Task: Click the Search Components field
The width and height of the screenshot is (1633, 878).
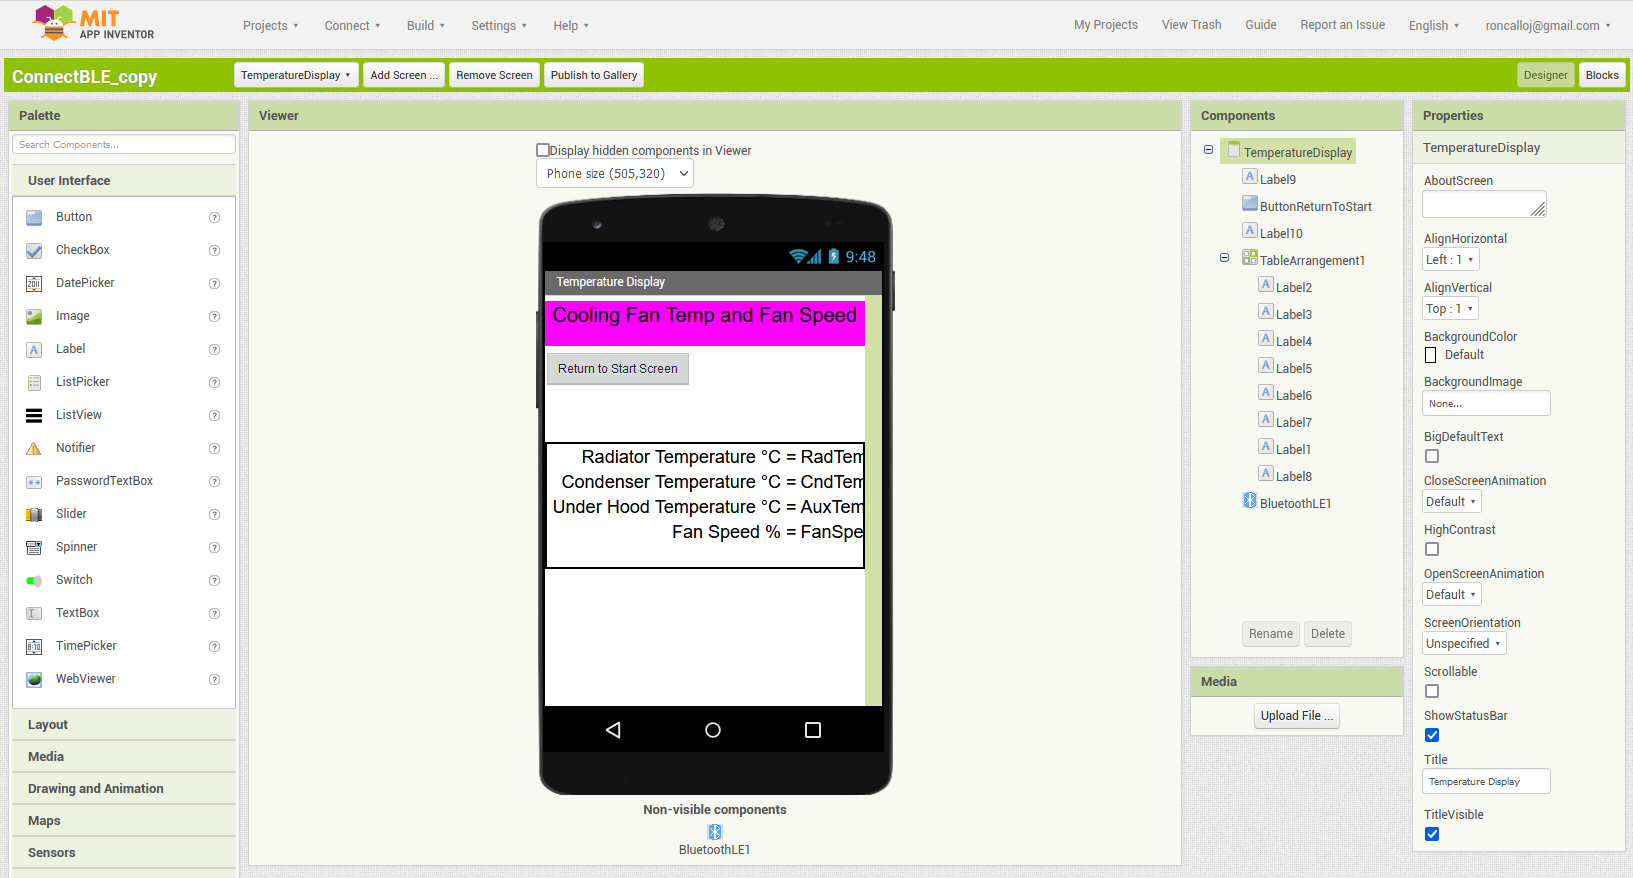Action: point(124,145)
